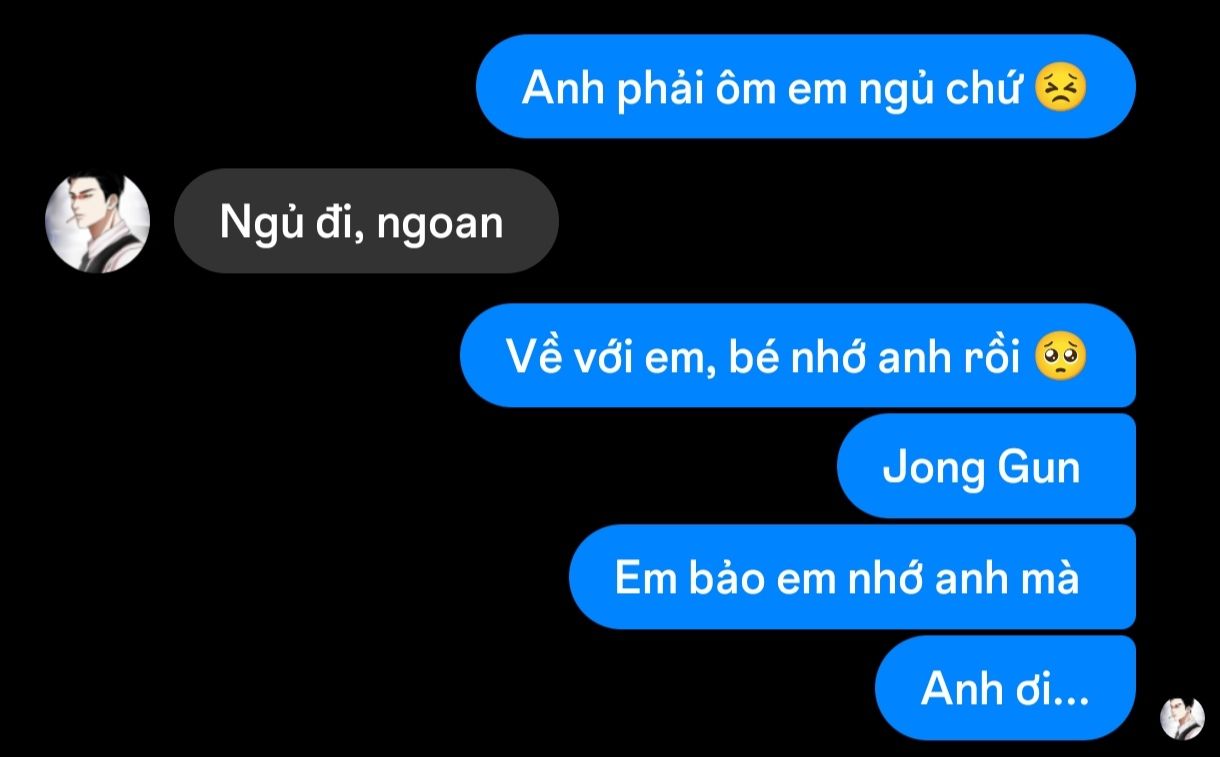The height and width of the screenshot is (757, 1220).
Task: Open the sender's profile picture beside the gray message
Action: [x=98, y=222]
